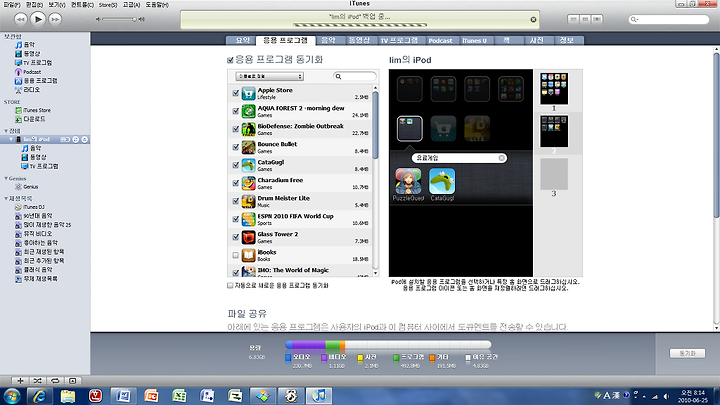The image size is (720, 405).
Task: Click Charadium Free app icon
Action: [x=248, y=183]
